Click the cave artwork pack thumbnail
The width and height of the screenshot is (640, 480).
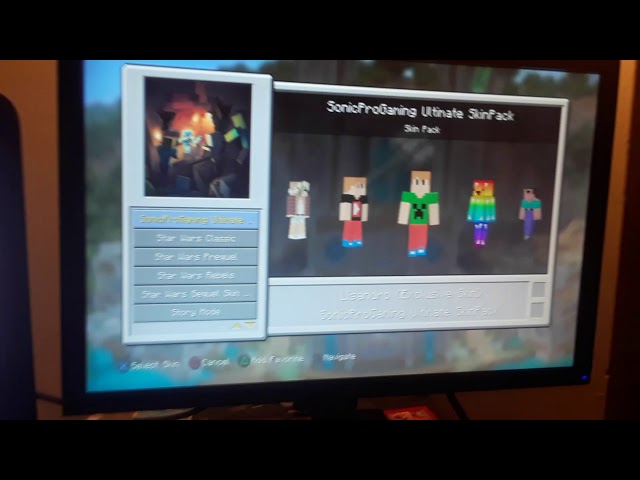pyautogui.click(x=198, y=138)
